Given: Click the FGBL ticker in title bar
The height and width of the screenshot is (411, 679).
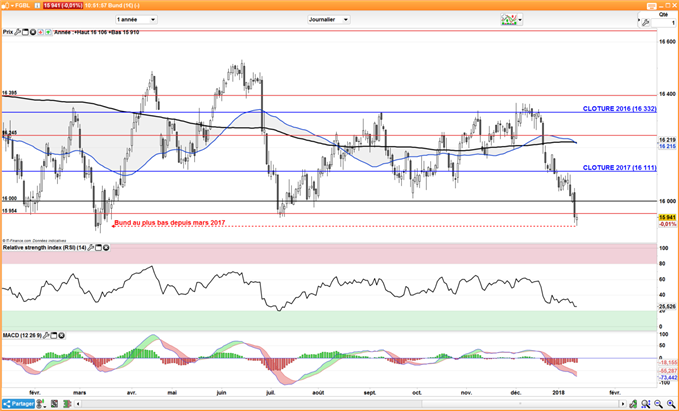Looking at the screenshot, I should coord(22,6).
